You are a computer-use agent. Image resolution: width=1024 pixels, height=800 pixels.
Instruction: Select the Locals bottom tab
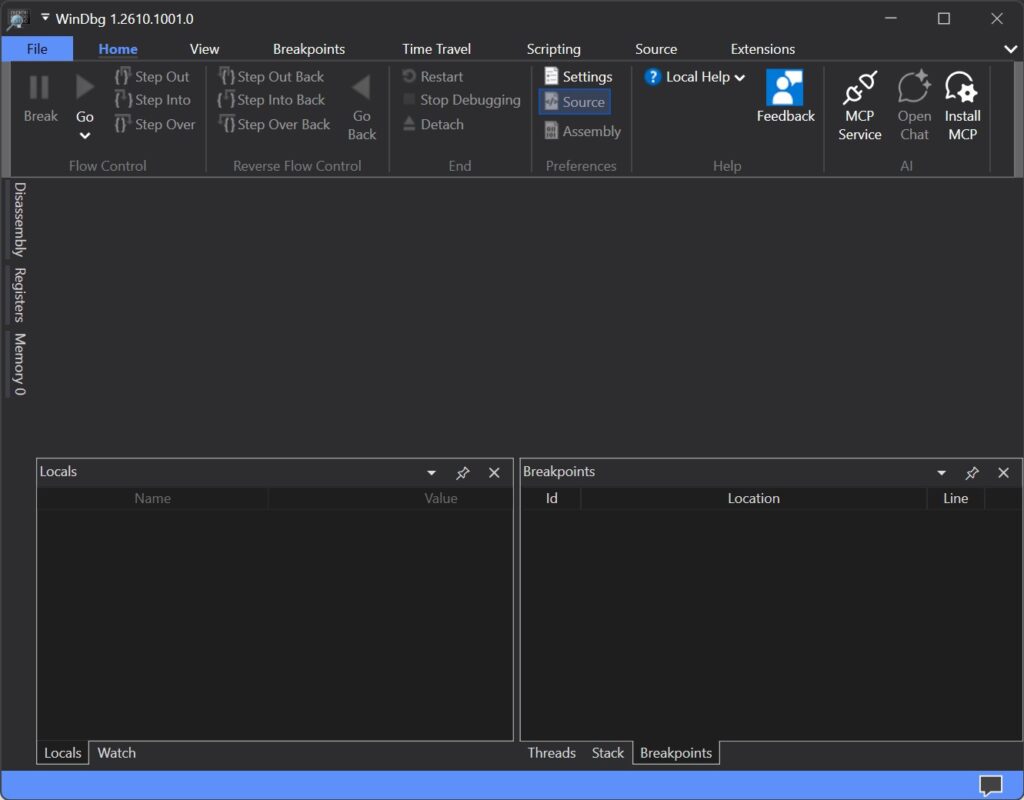coord(63,753)
